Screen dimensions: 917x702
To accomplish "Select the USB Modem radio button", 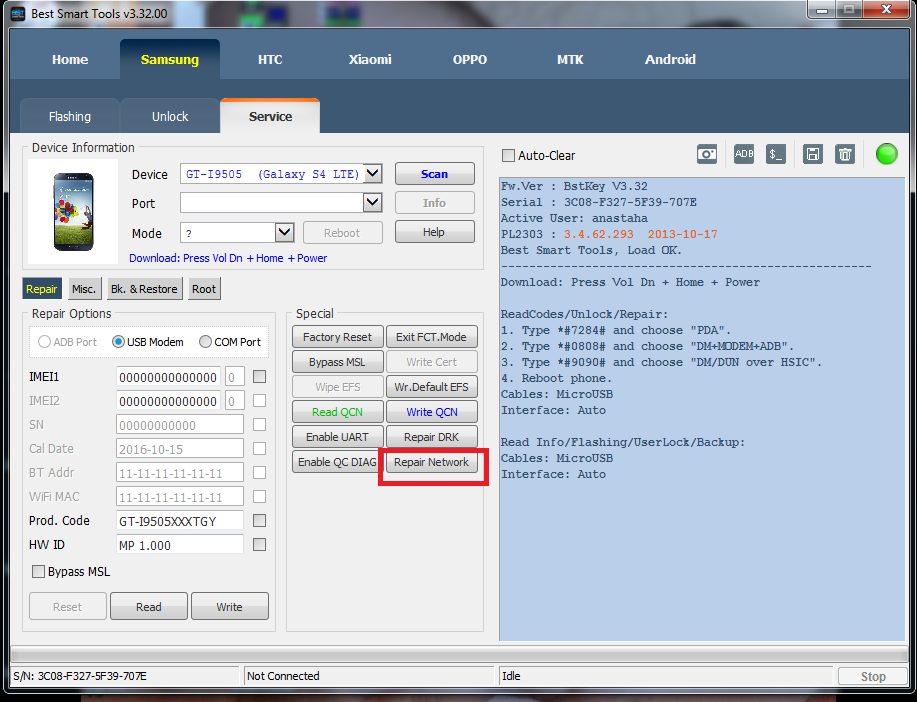I will [118, 342].
